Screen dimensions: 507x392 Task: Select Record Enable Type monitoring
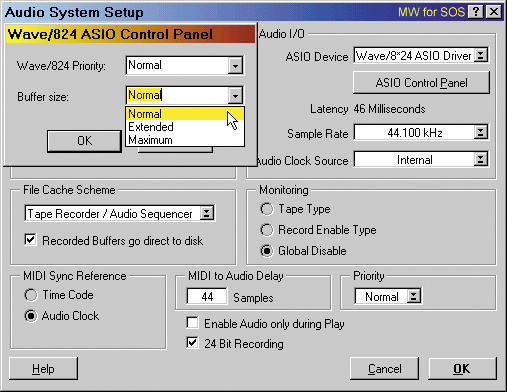pyautogui.click(x=267, y=230)
